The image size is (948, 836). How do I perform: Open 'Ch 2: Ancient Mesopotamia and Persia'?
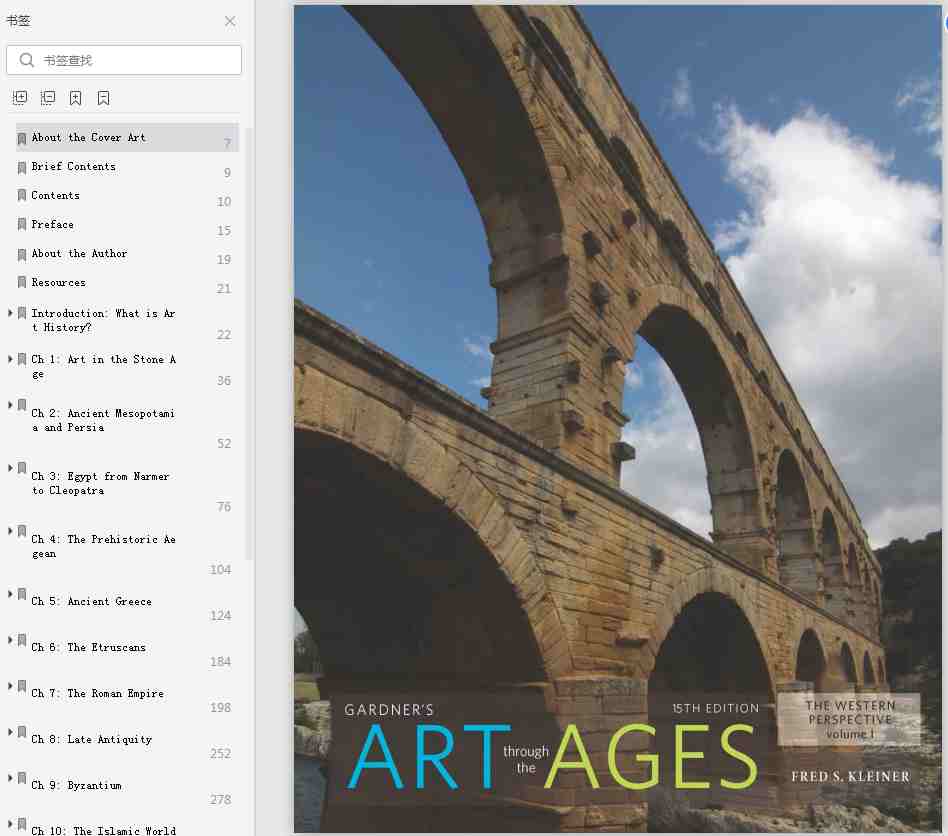(103, 420)
